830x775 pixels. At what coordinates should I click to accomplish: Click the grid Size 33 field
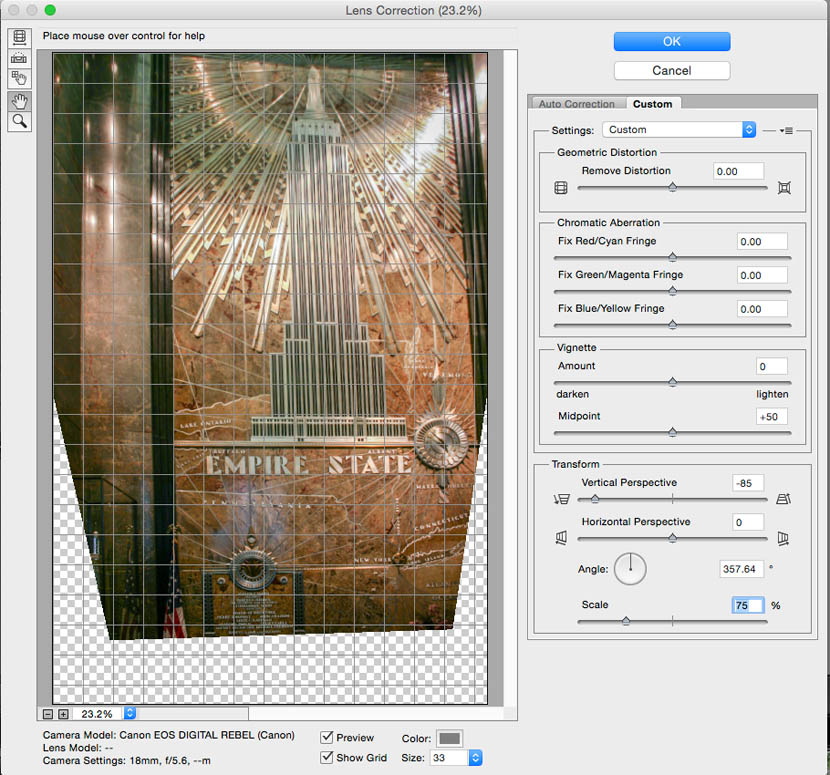tap(449, 758)
